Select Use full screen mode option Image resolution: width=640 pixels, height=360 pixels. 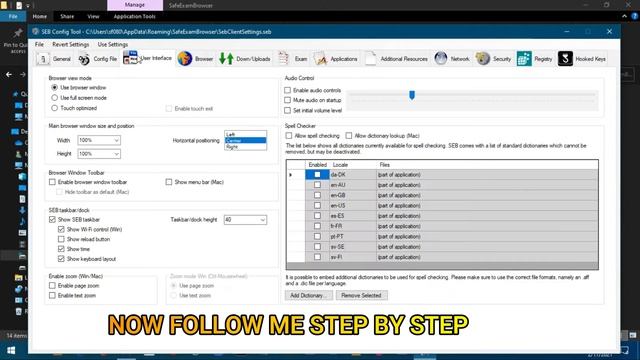pos(54,98)
